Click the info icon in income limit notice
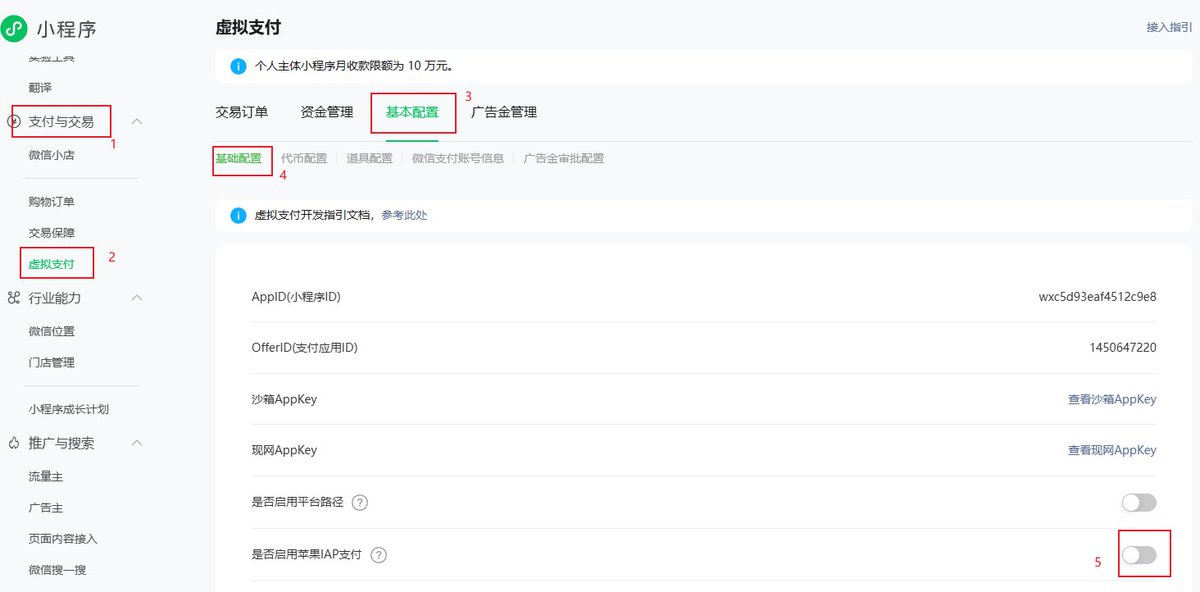This screenshot has width=1200, height=592. tap(238, 67)
